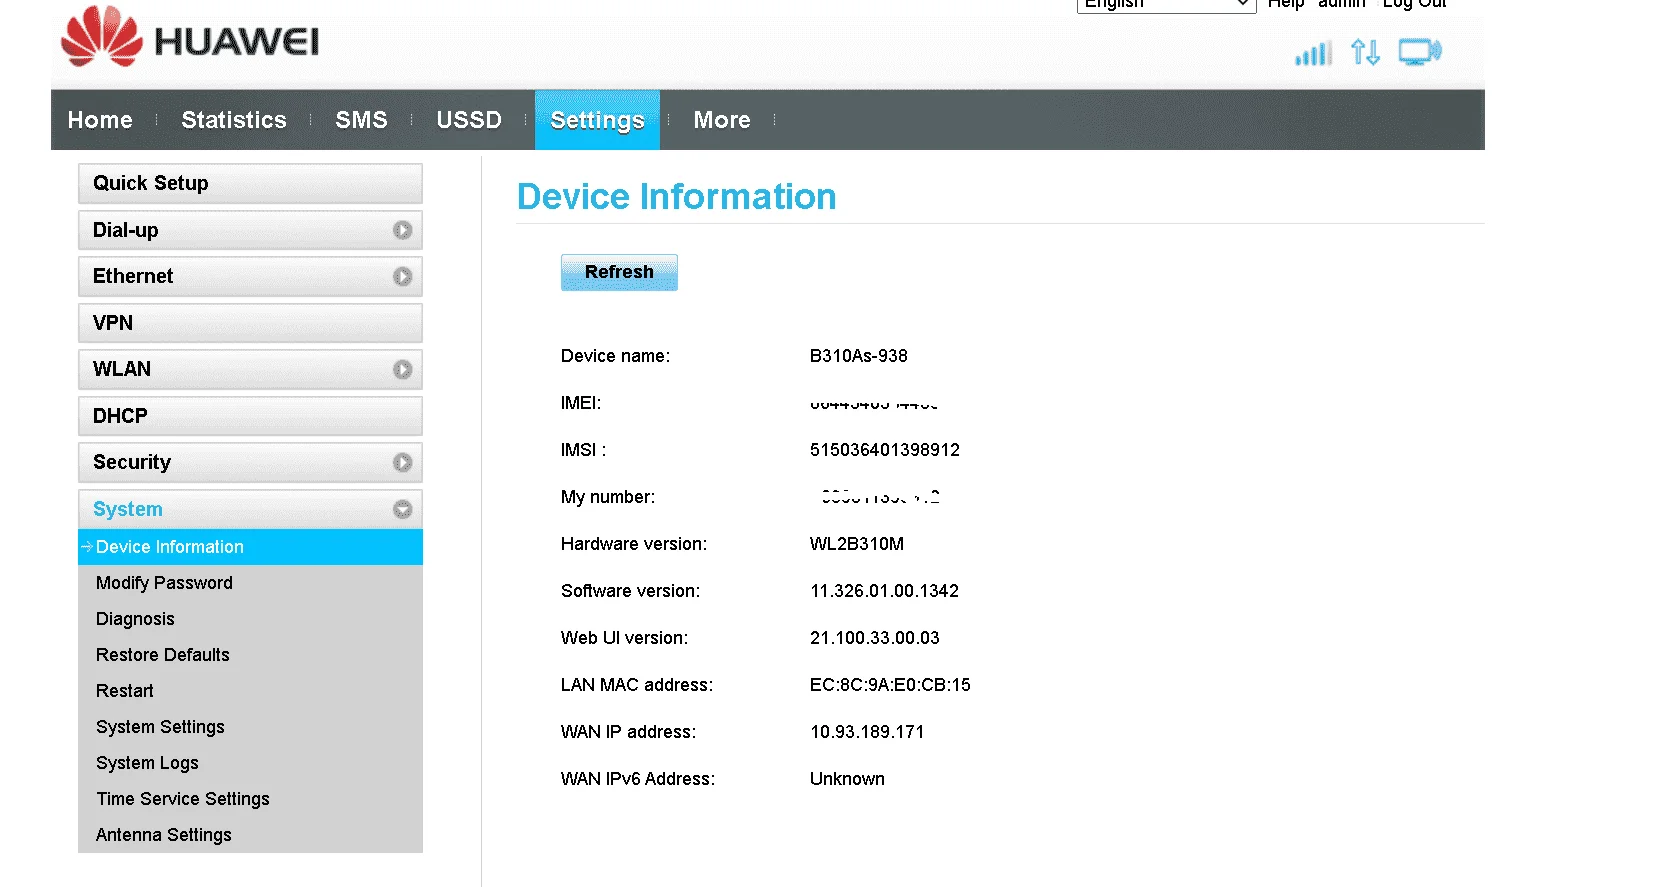Open the Statistics tab
The height and width of the screenshot is (887, 1661).
234,120
